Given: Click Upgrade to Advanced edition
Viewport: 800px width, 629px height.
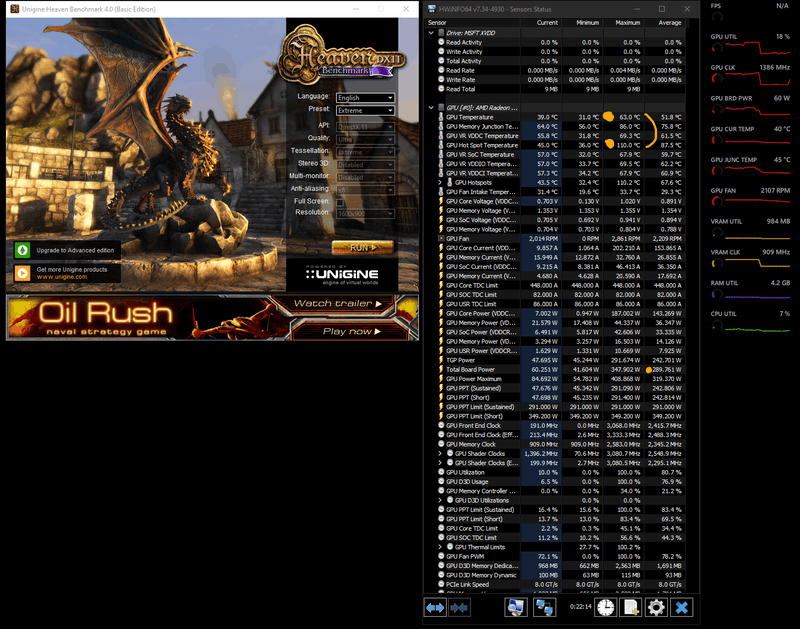Looking at the screenshot, I should tap(75, 250).
